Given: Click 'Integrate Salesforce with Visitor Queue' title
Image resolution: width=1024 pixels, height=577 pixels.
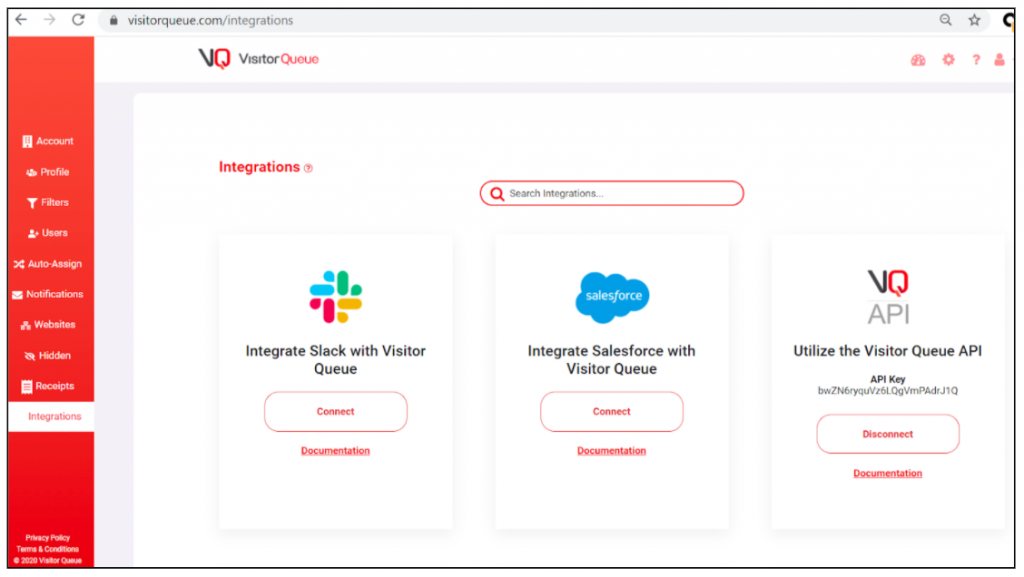Looking at the screenshot, I should coord(612,360).
